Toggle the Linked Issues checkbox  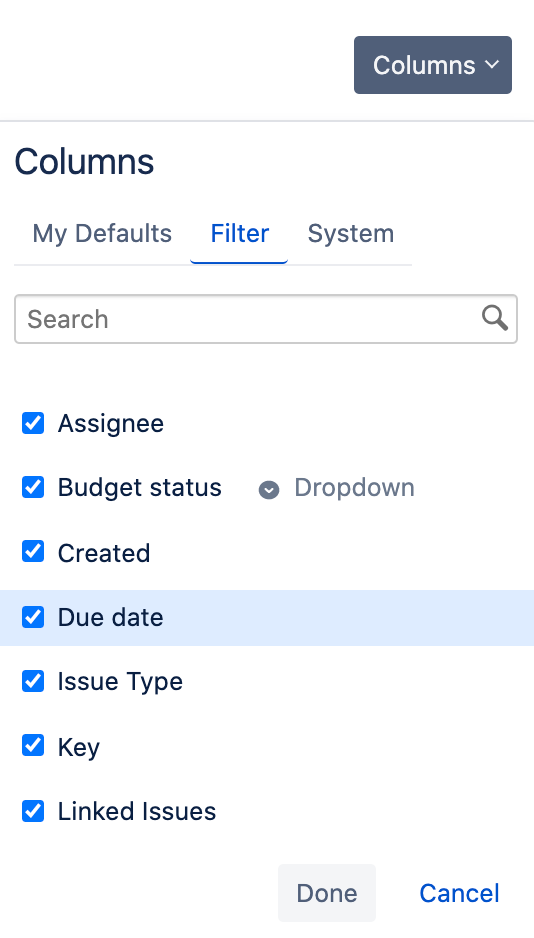point(33,811)
